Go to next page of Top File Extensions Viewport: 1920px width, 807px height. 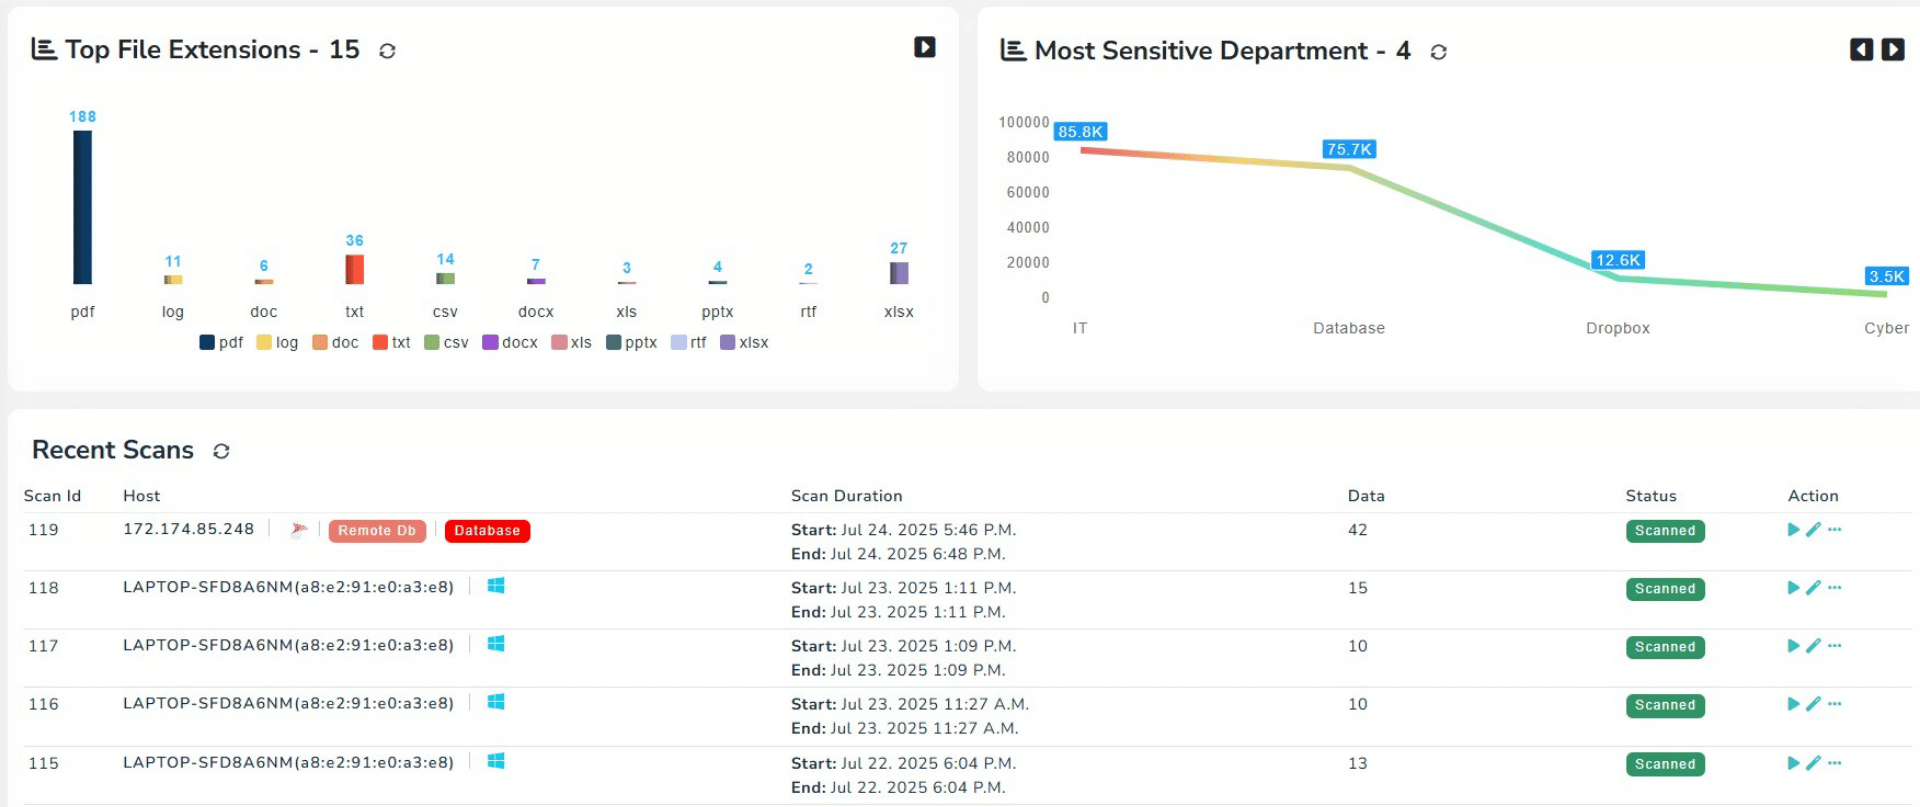(x=924, y=47)
